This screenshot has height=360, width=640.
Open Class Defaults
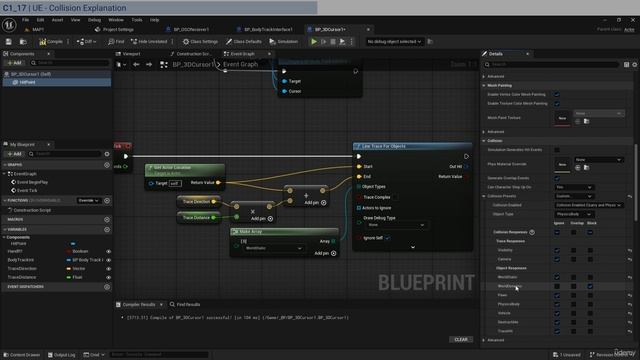pyautogui.click(x=244, y=42)
